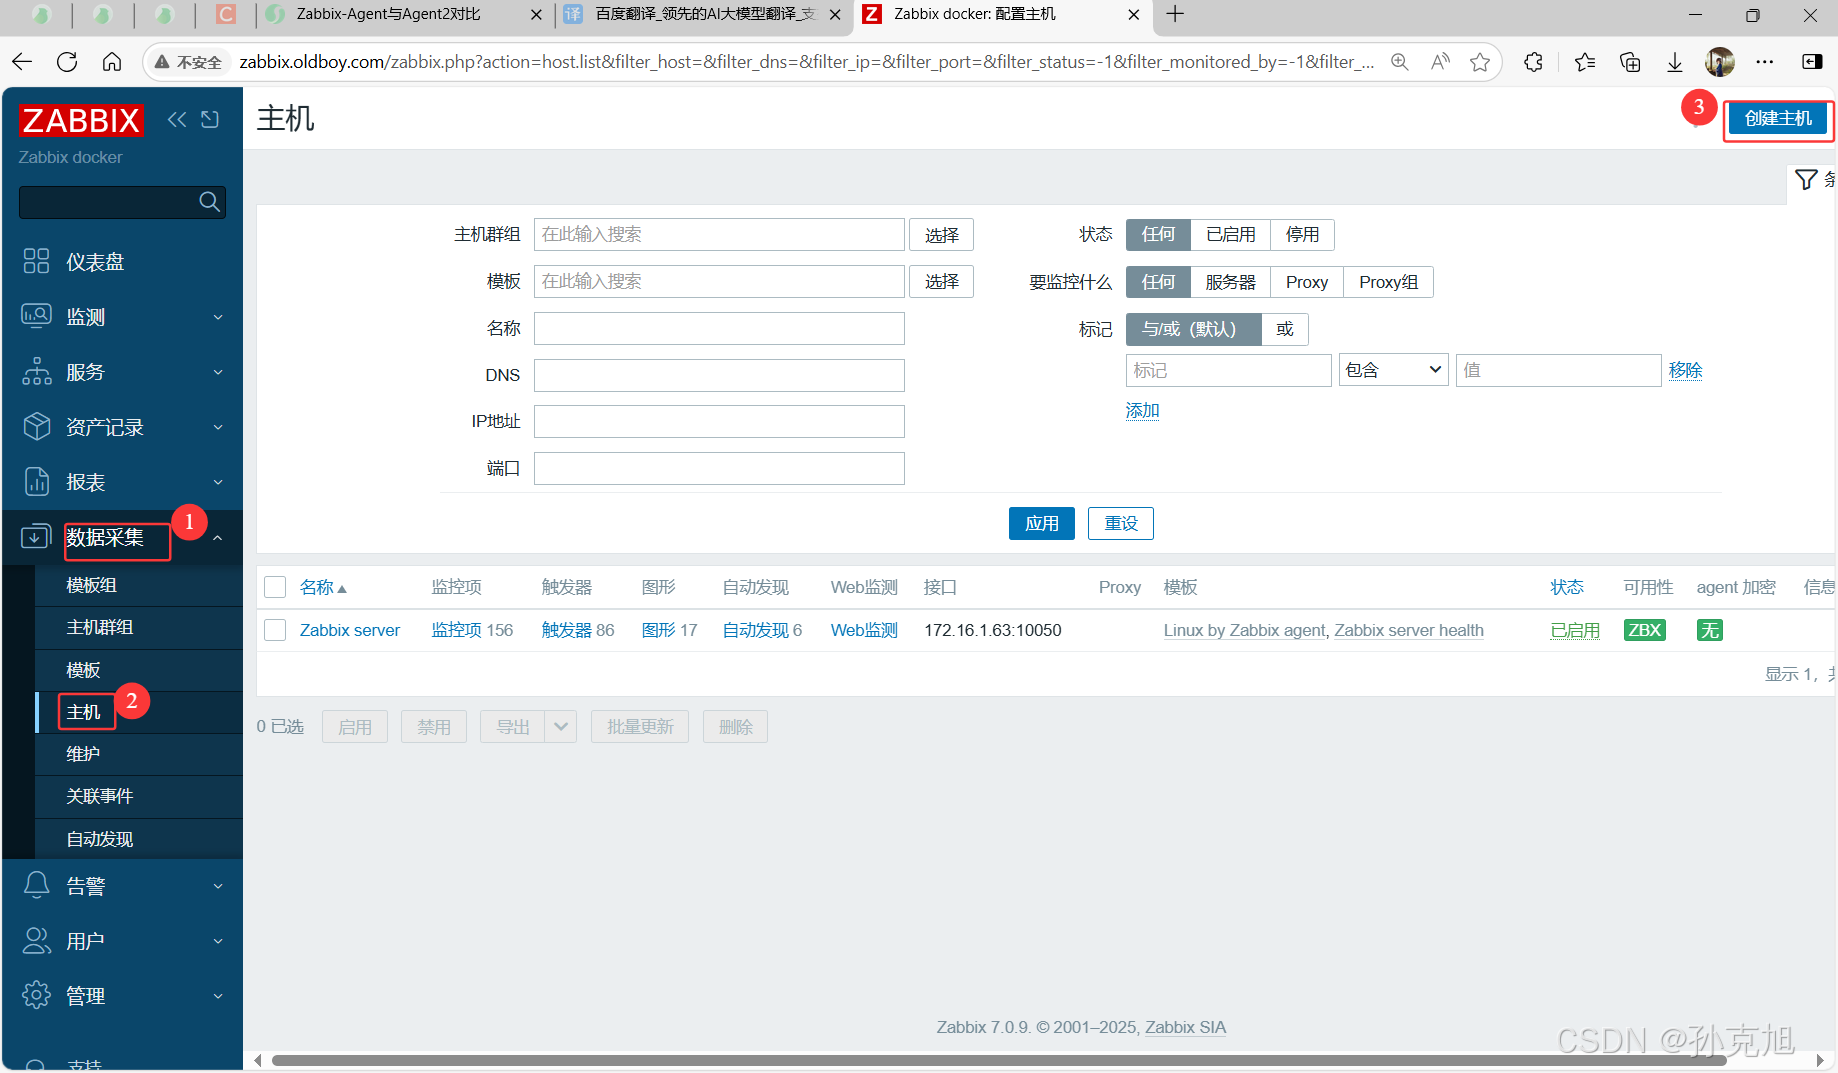Click the 主机群组 search input field

[719, 234]
